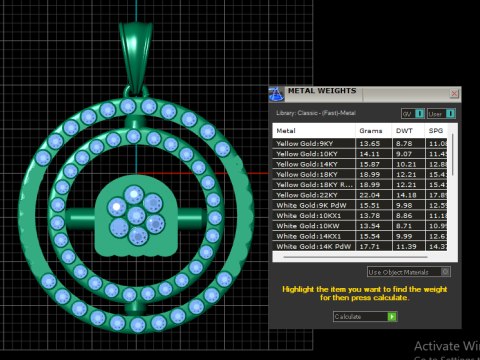Screen dimensions: 480x360
Task: Select White Gold:14K PdW row
Action: pyautogui.click(x=360, y=247)
